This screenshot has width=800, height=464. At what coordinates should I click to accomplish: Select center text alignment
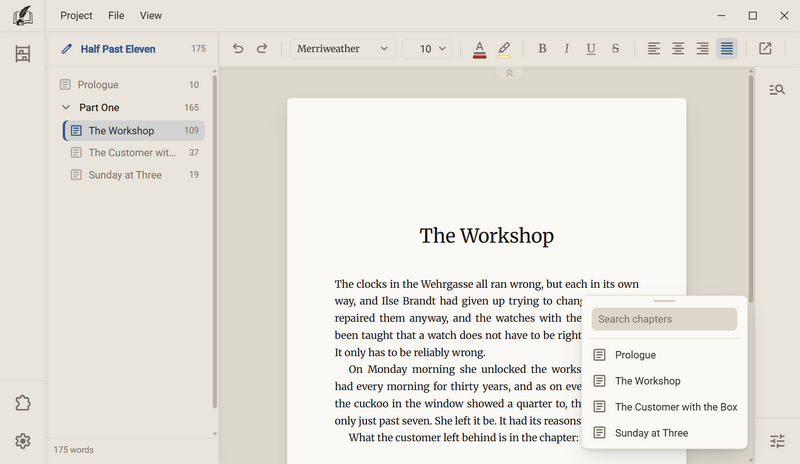pos(678,48)
